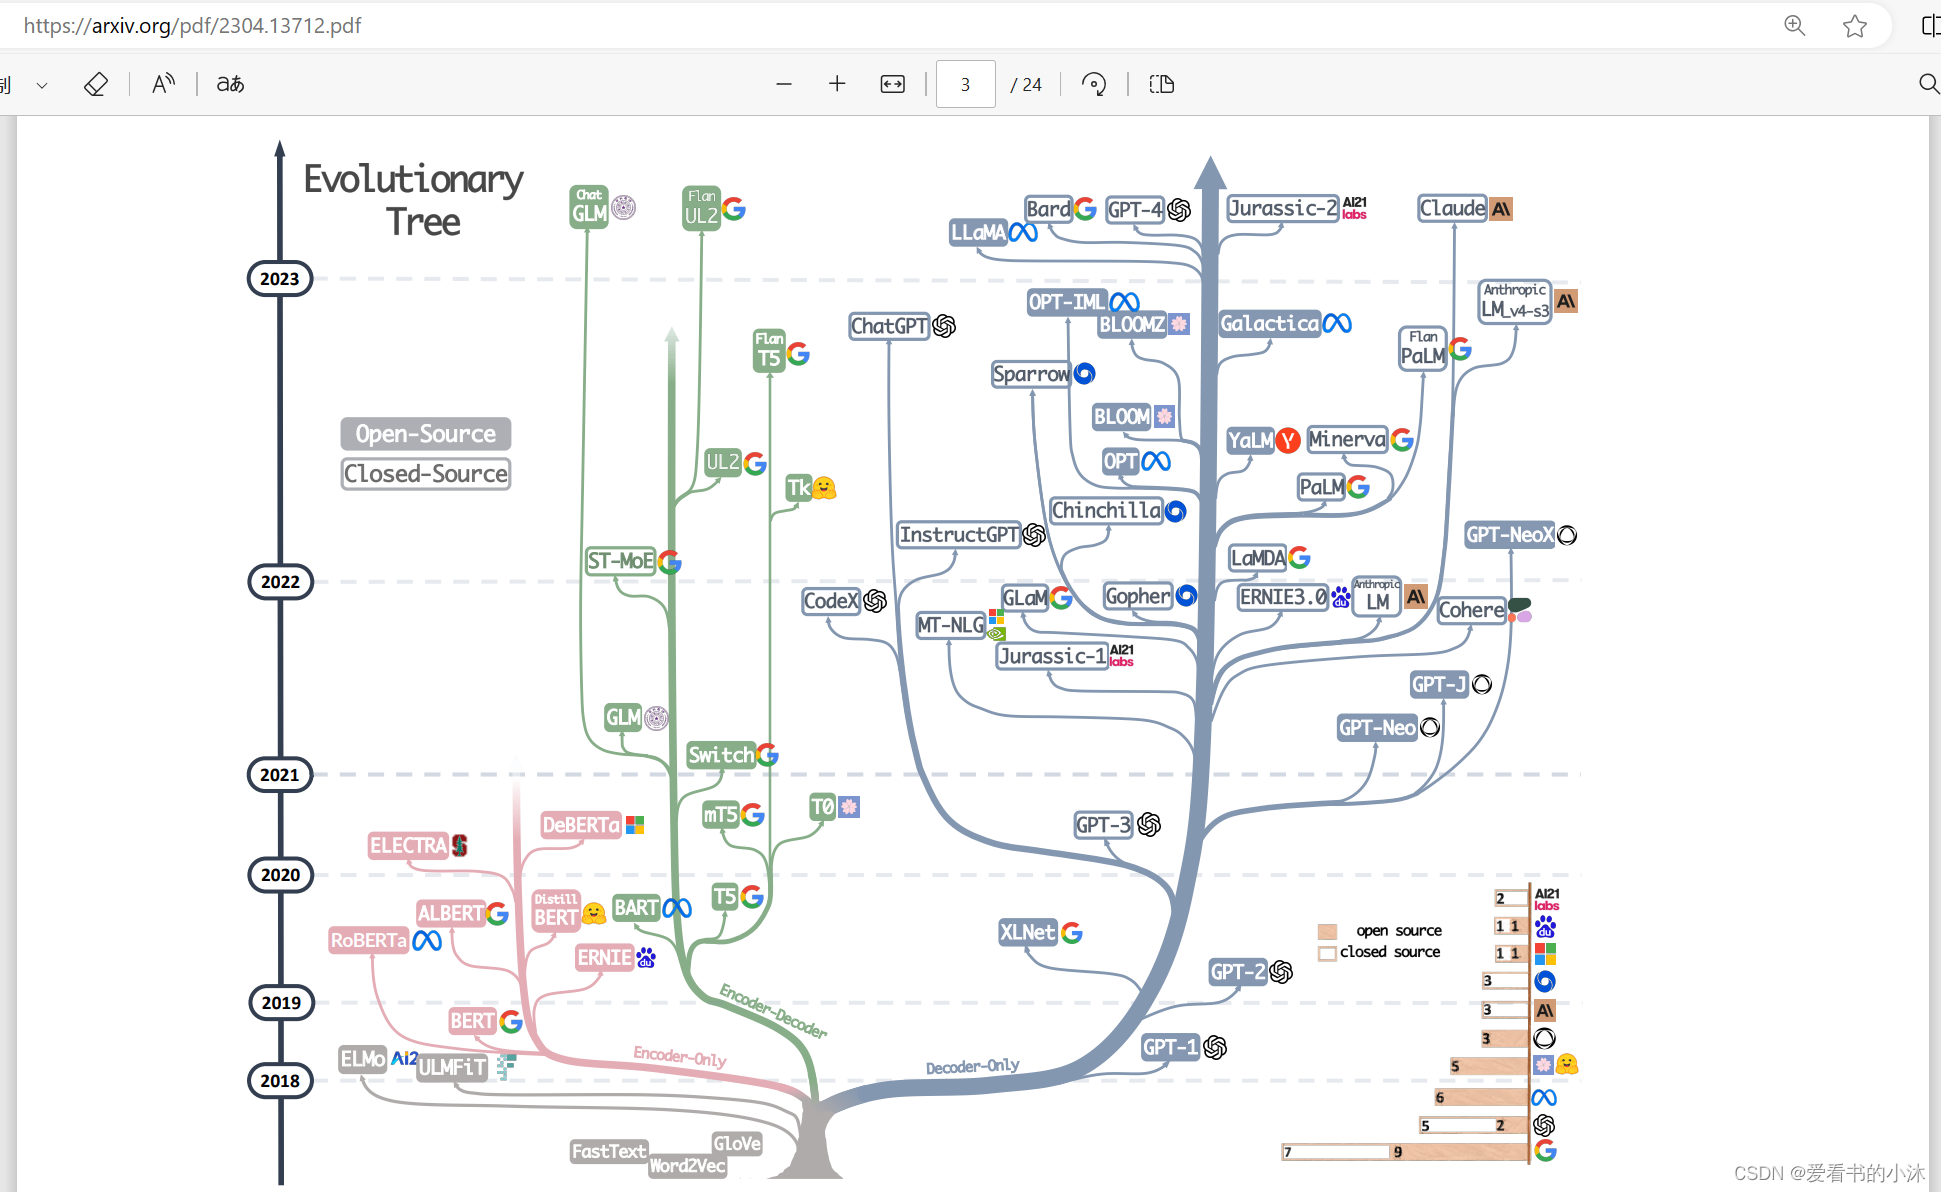
Task: Click the Word2Vec root label
Action: pyautogui.click(x=688, y=1166)
